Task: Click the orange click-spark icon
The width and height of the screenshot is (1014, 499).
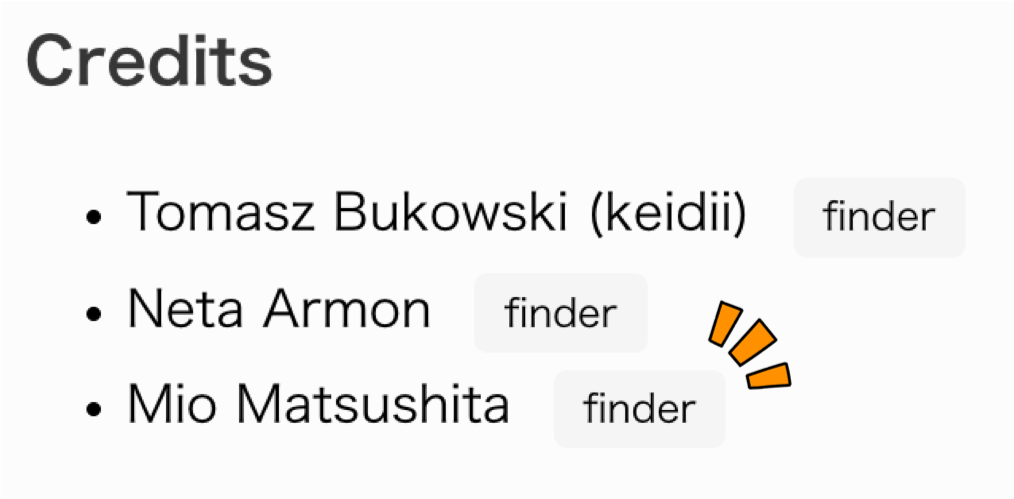Action: coord(750,346)
